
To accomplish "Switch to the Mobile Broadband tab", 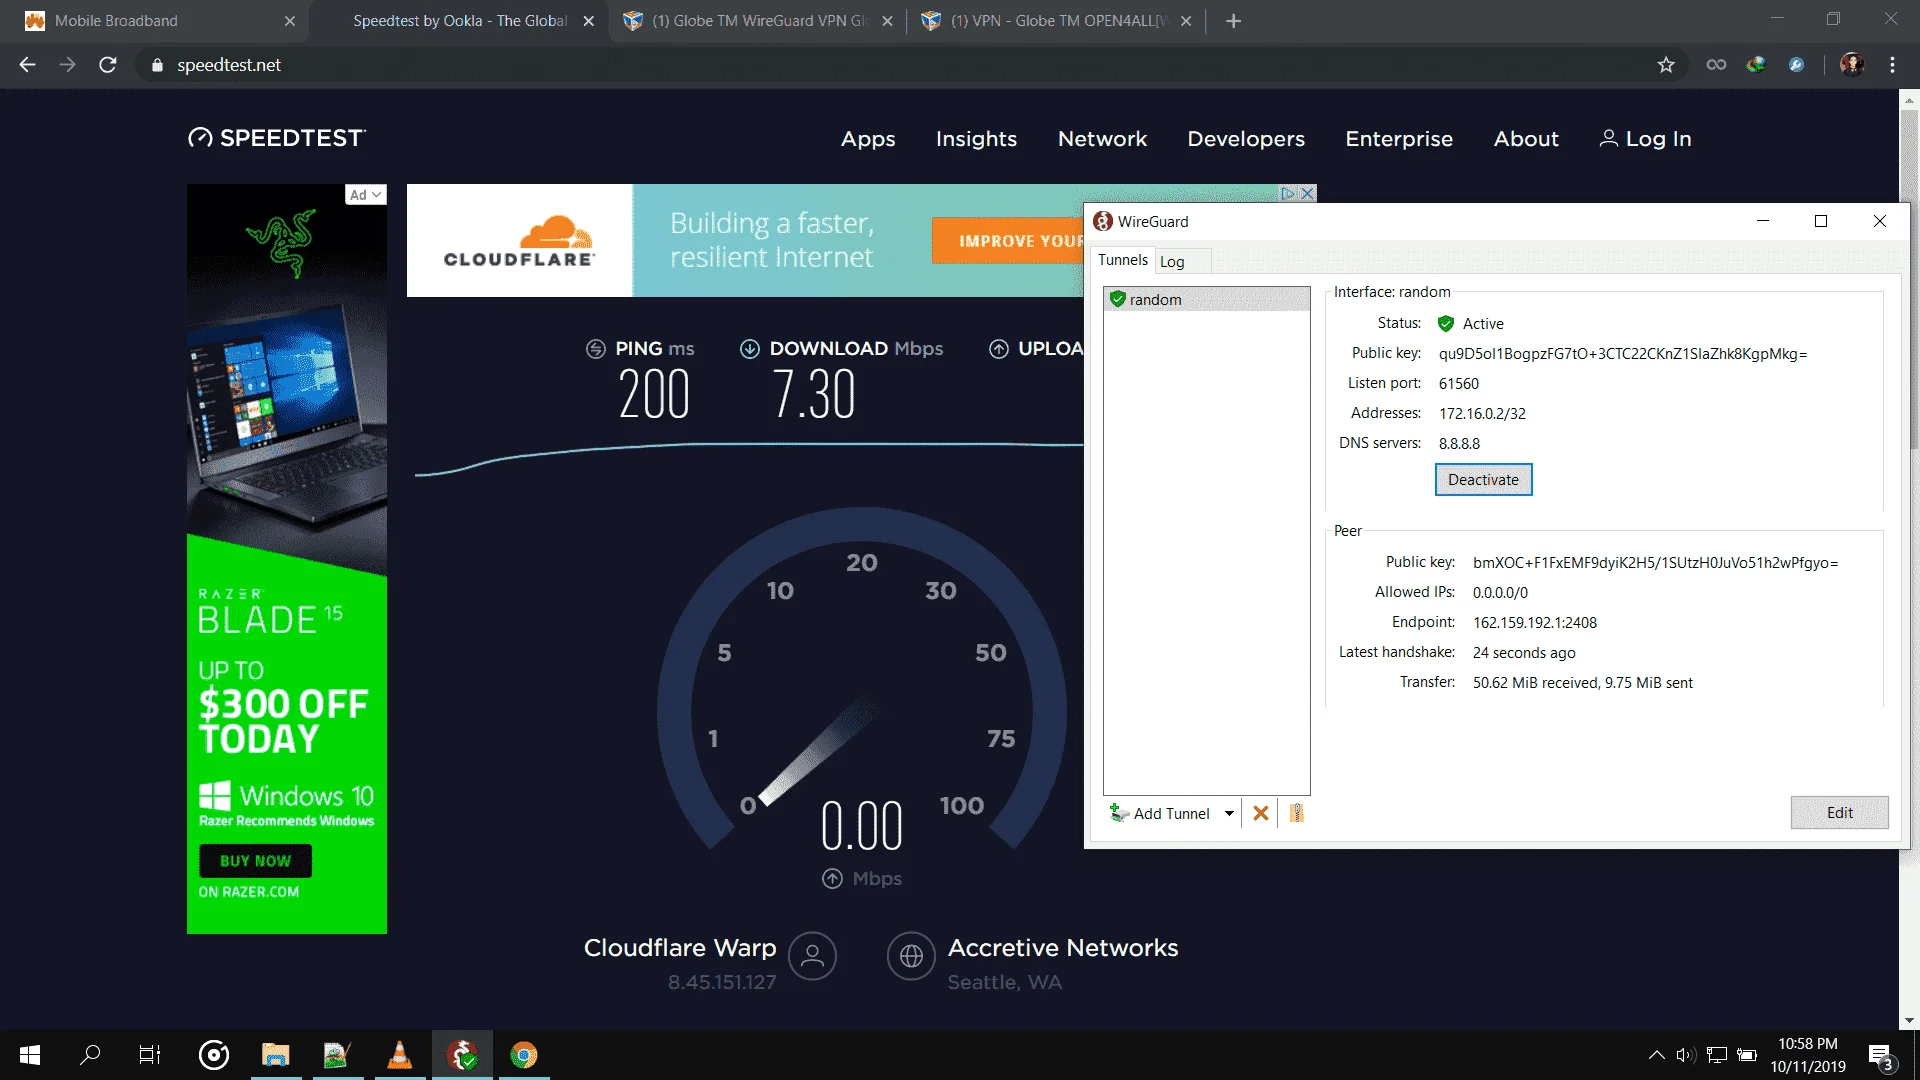I will point(158,21).
